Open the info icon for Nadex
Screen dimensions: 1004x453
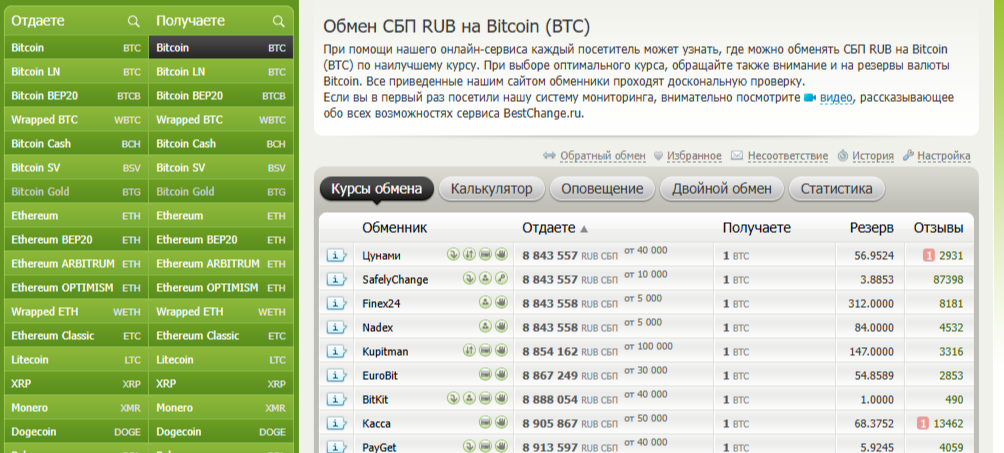pyautogui.click(x=336, y=327)
